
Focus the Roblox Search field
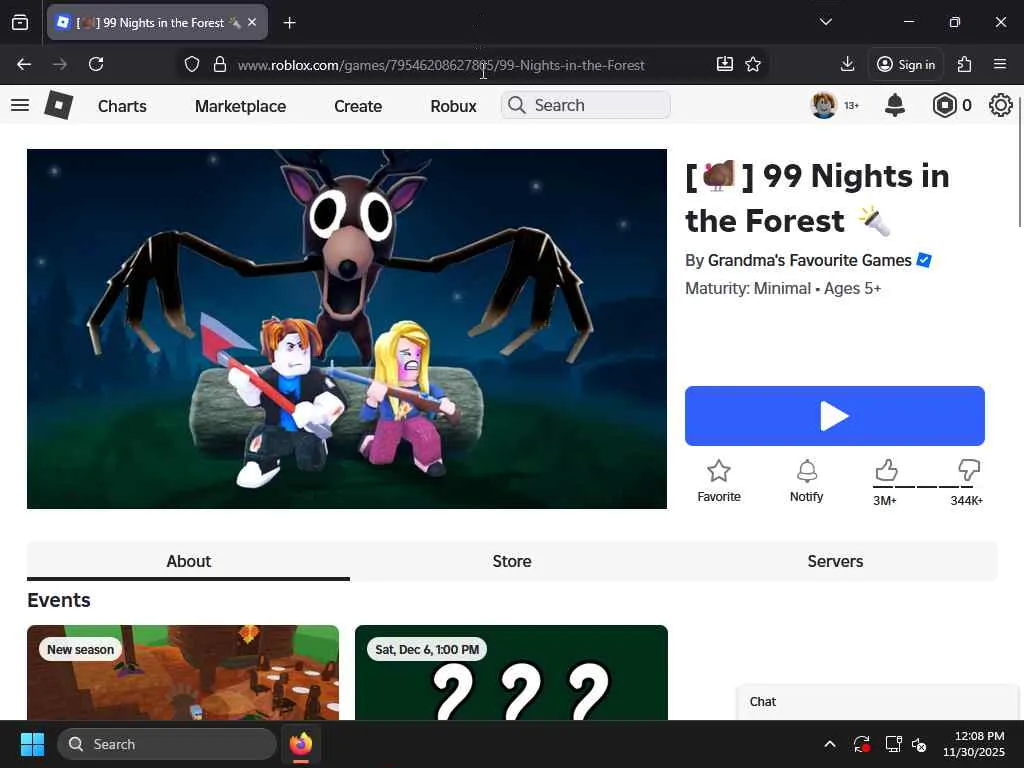[x=586, y=105]
